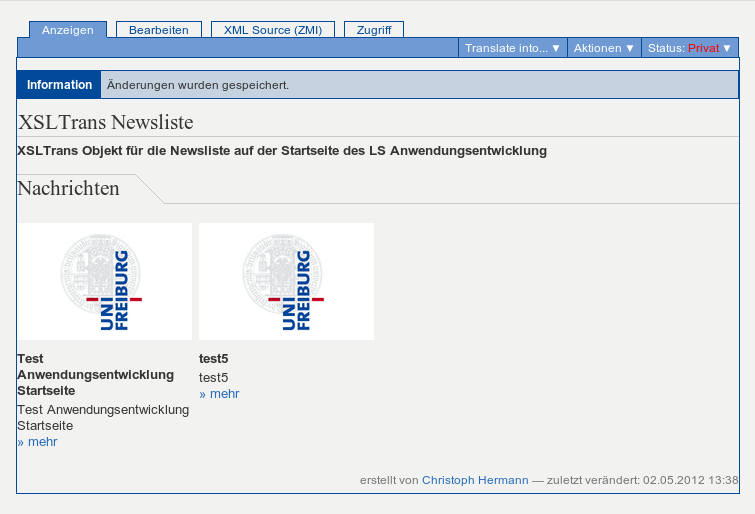Open the Zugriff tab
Screen dimensions: 755x514
click(x=374, y=30)
